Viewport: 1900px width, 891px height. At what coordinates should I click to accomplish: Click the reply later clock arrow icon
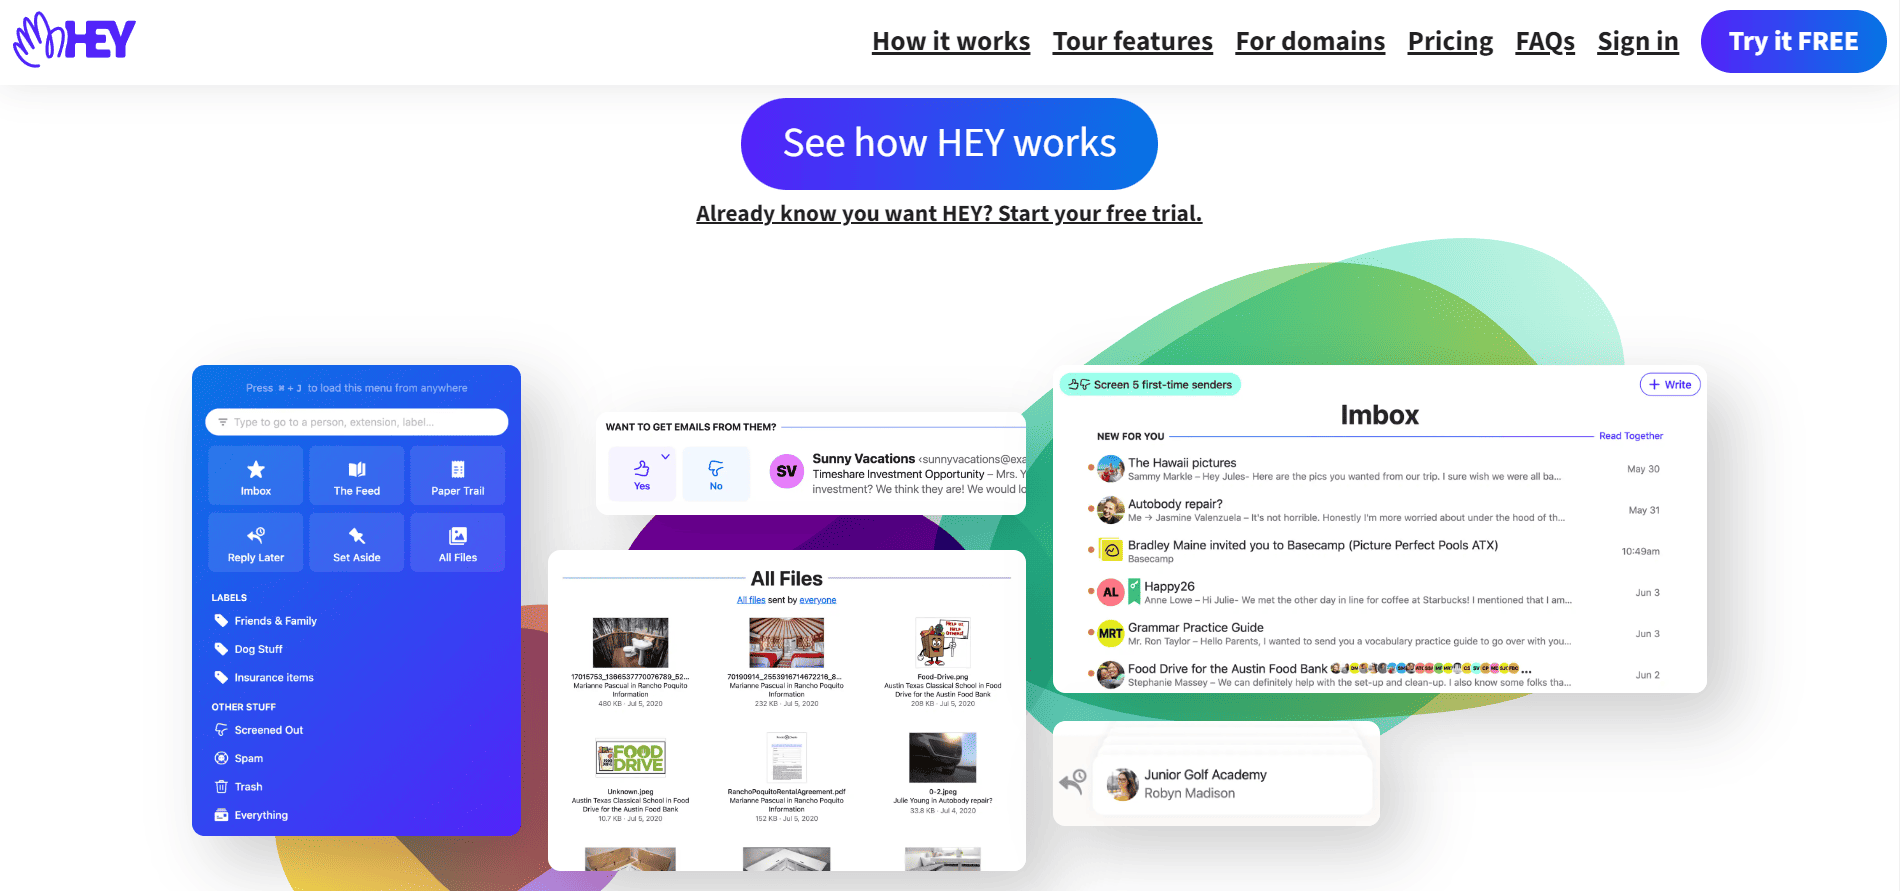coord(1073,781)
